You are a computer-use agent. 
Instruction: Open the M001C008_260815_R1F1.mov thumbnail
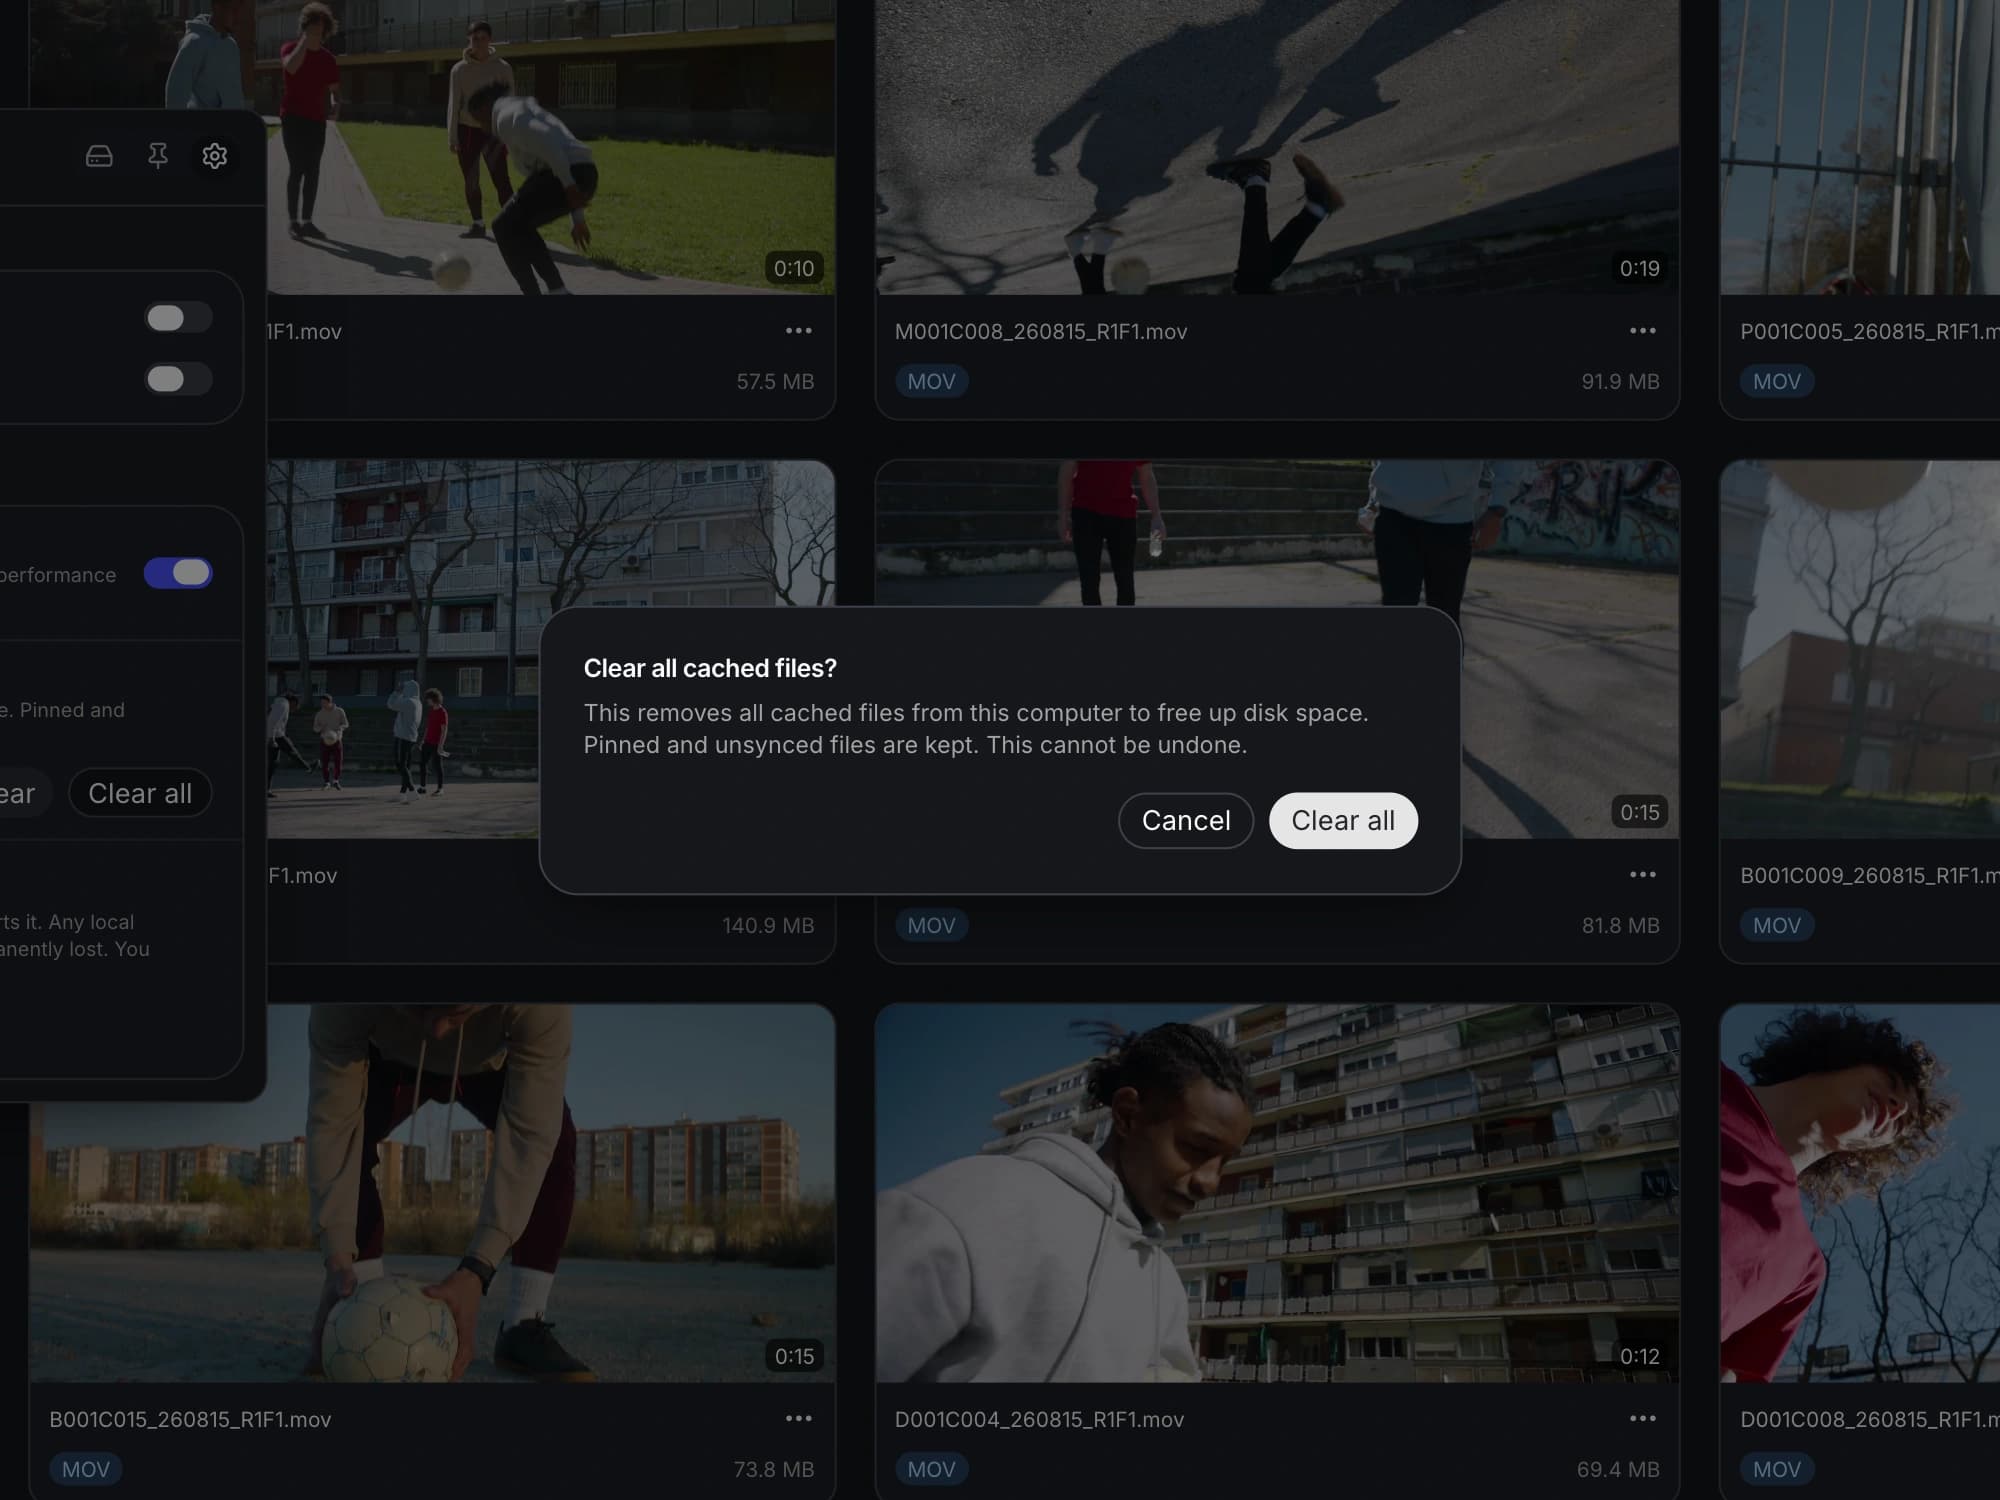tap(1277, 147)
